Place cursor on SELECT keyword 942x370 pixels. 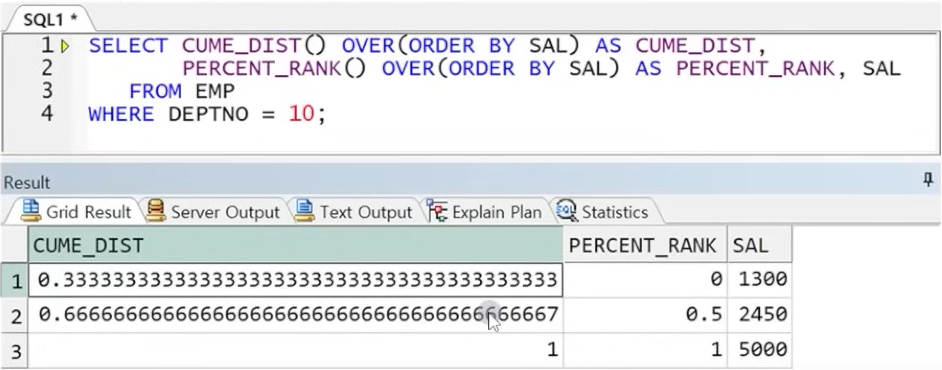click(x=128, y=46)
